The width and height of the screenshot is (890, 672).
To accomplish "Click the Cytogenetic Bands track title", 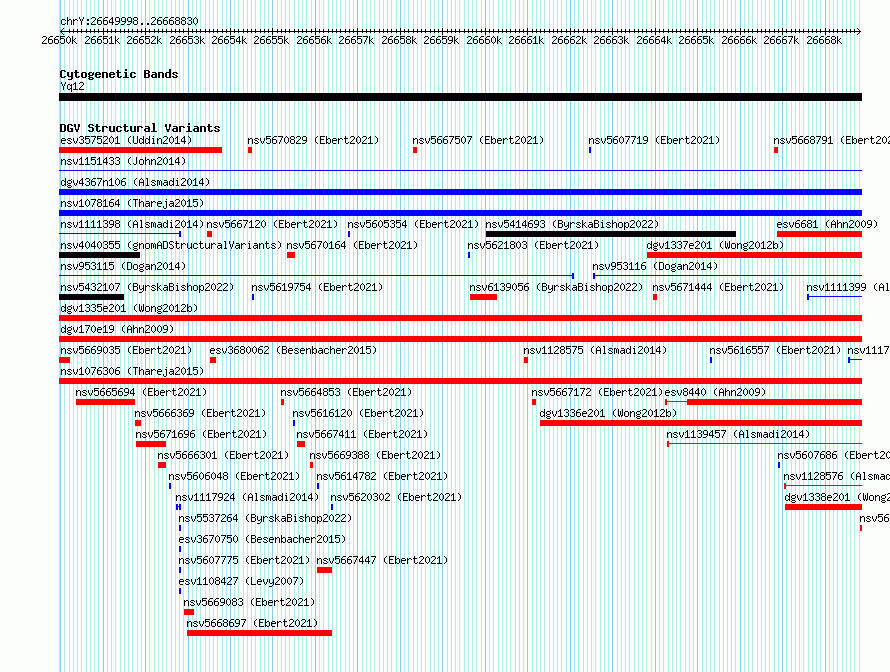I will point(119,74).
